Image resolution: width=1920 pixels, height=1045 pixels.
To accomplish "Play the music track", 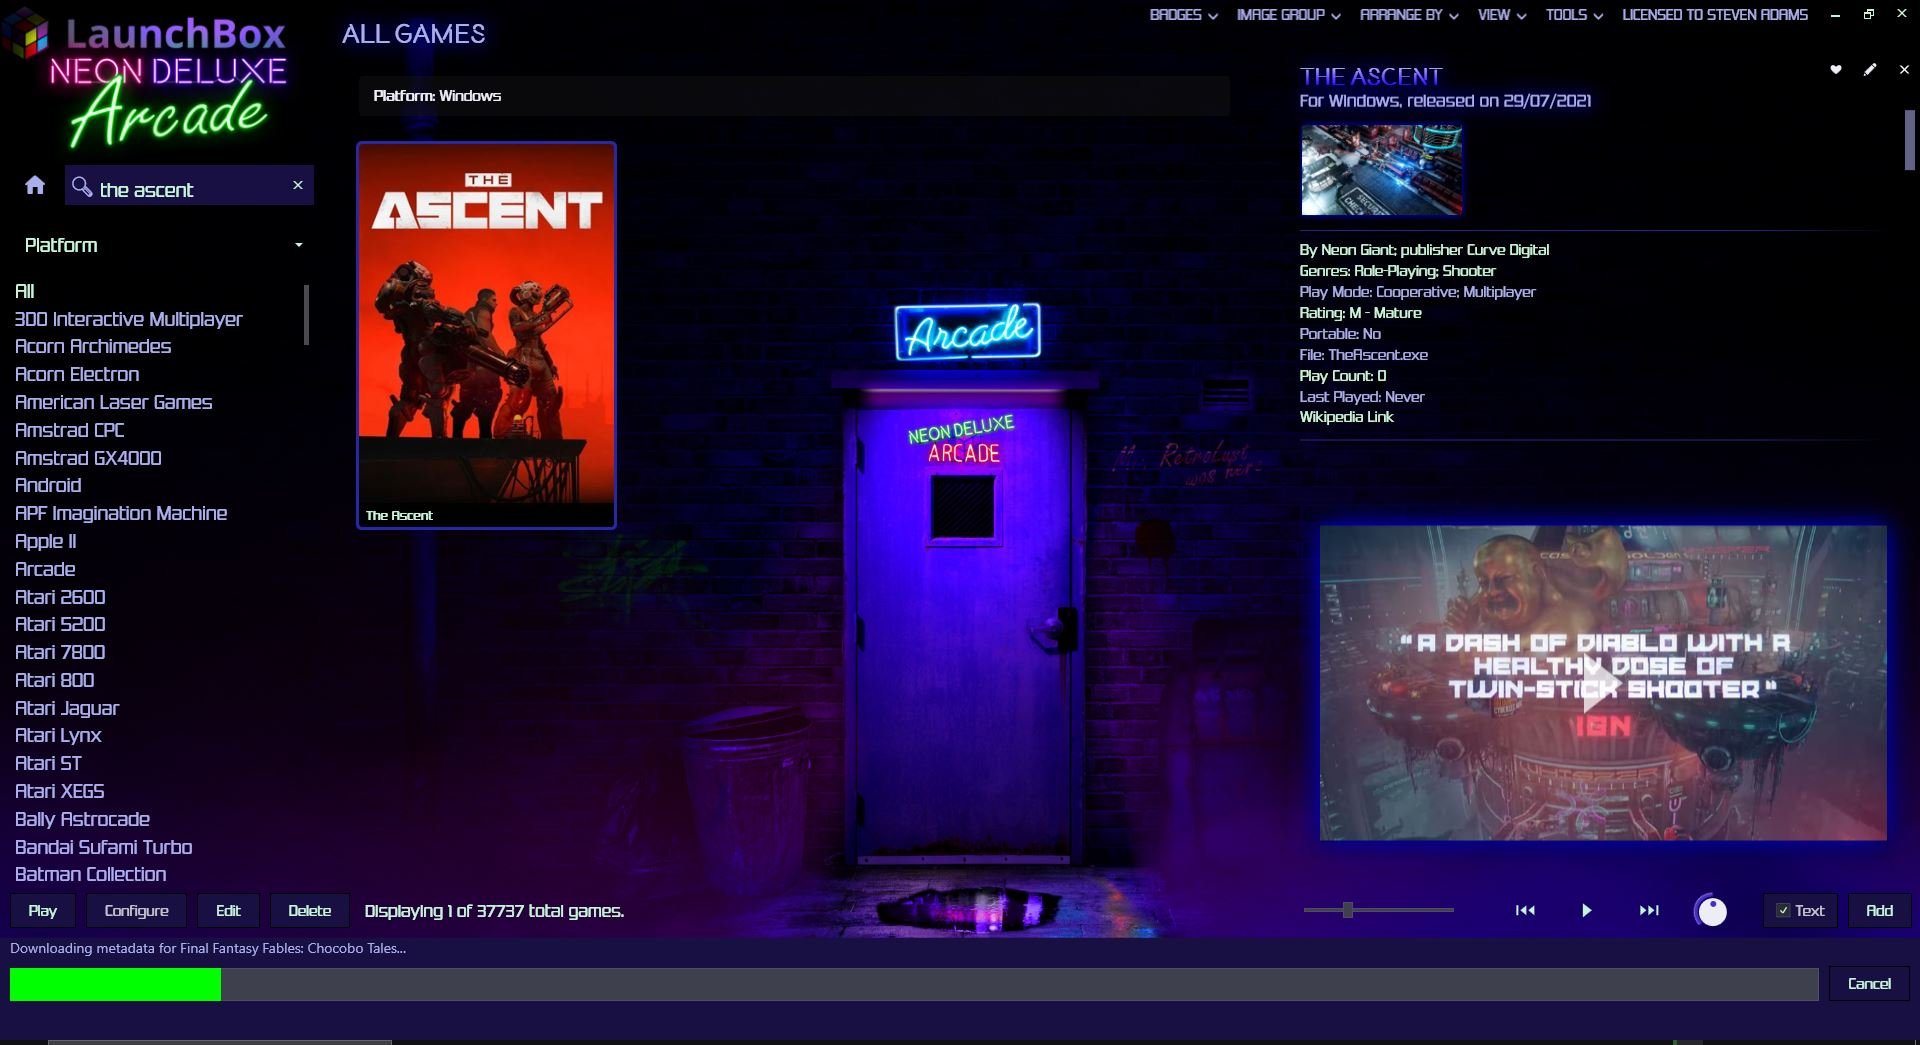I will [x=1586, y=910].
